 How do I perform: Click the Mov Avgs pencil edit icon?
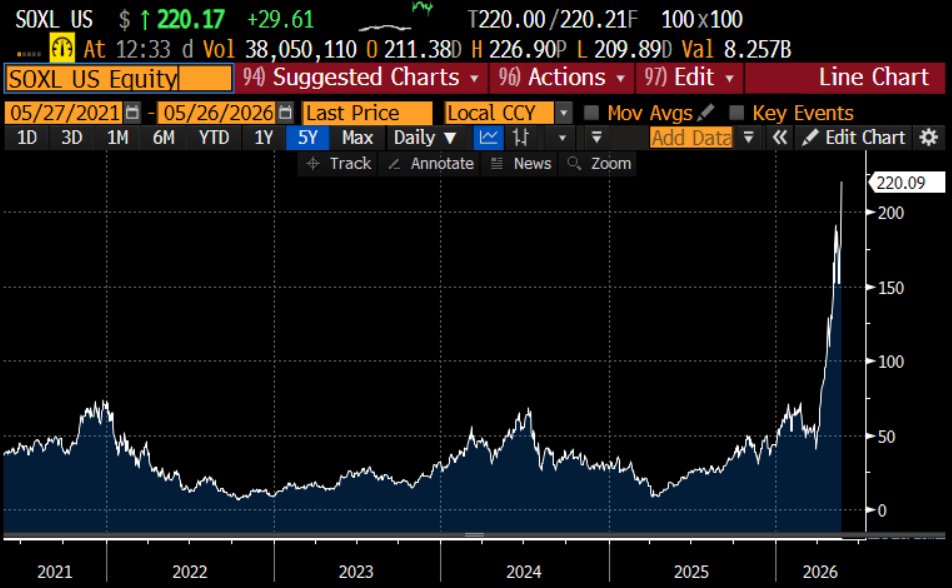(706, 113)
